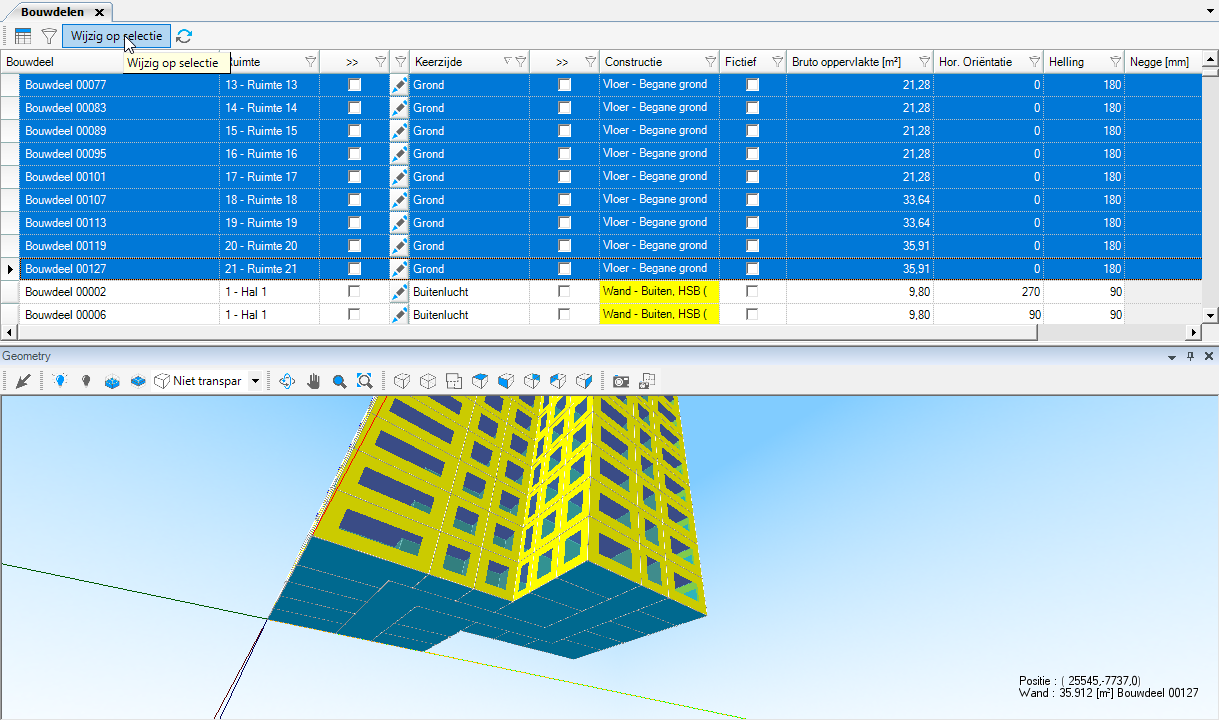Click the table layout icon in Bouwdelen toolbar
The width and height of the screenshot is (1219, 720).
tap(23, 36)
